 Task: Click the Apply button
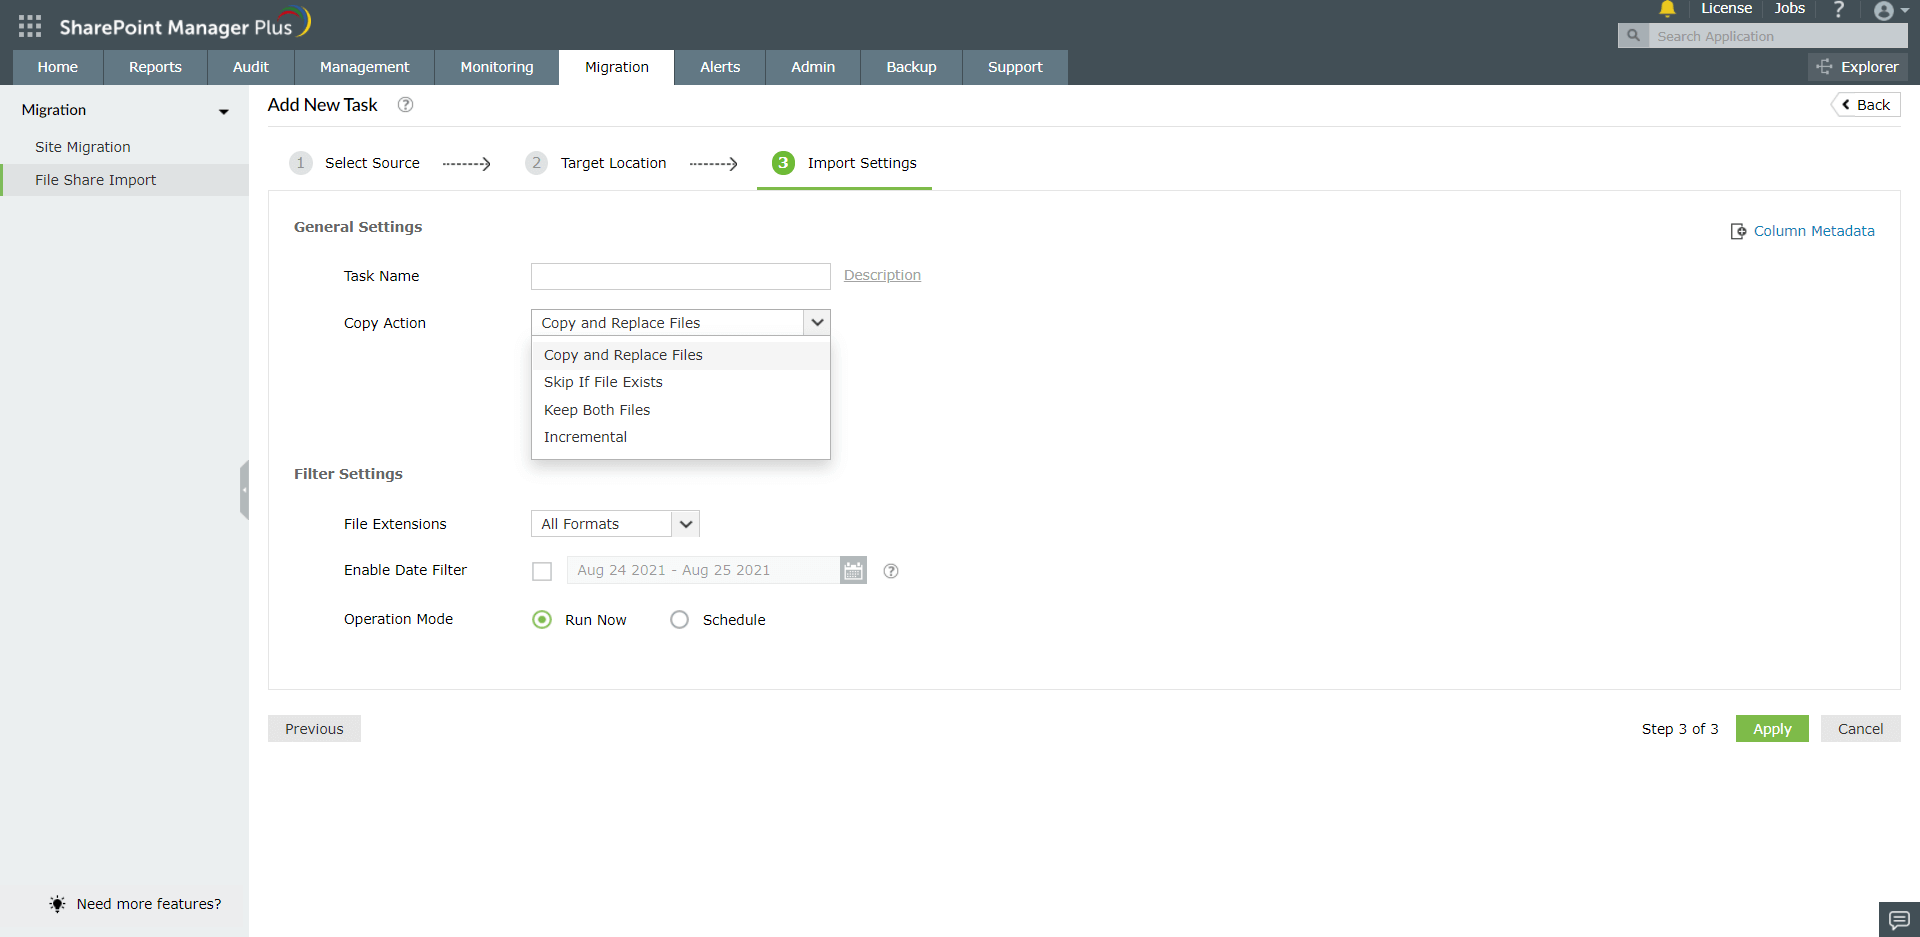point(1772,729)
